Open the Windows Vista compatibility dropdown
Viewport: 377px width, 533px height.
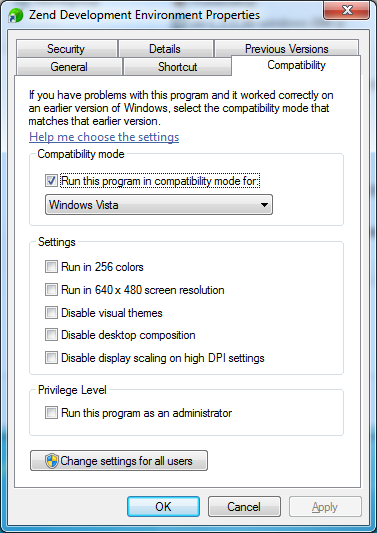(x=159, y=205)
